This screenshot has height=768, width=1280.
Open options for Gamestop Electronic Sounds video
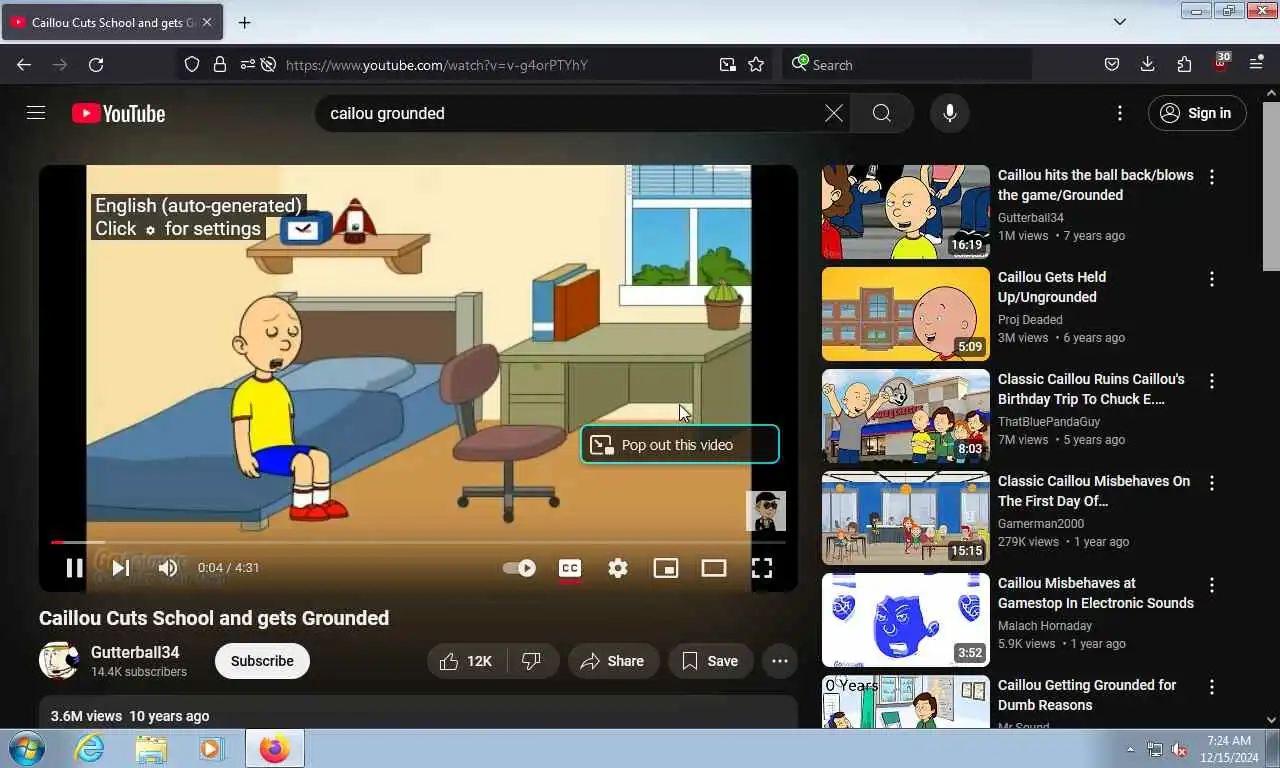coord(1212,585)
